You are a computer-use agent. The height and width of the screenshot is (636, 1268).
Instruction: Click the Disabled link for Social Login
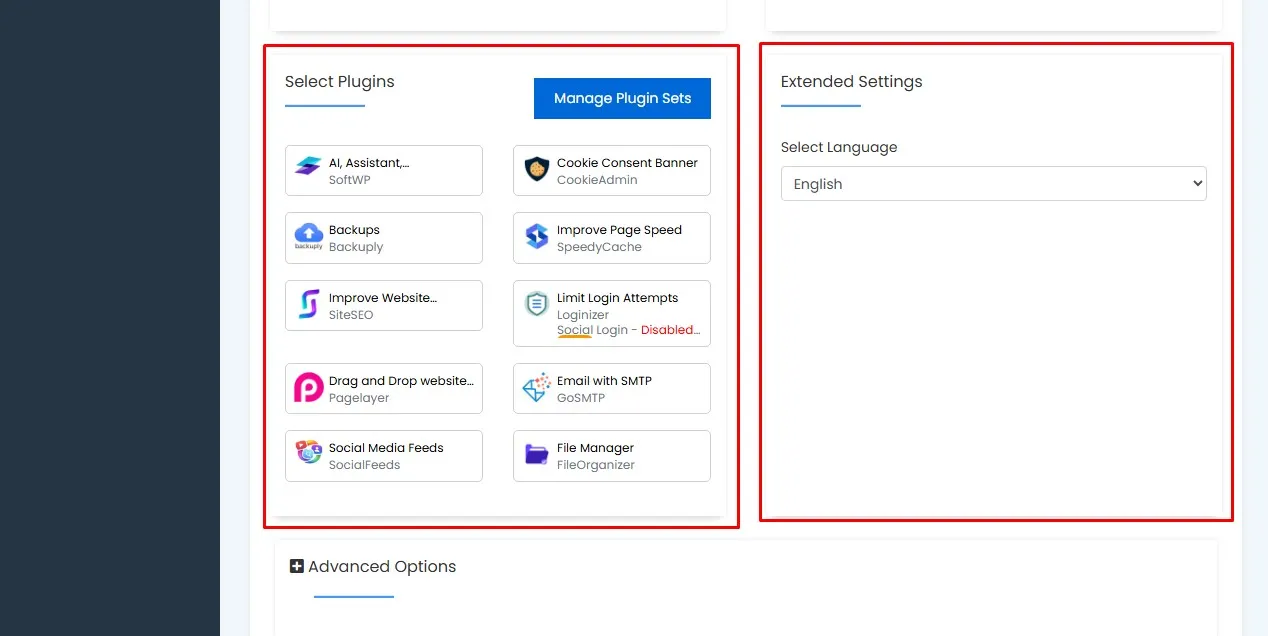669,329
